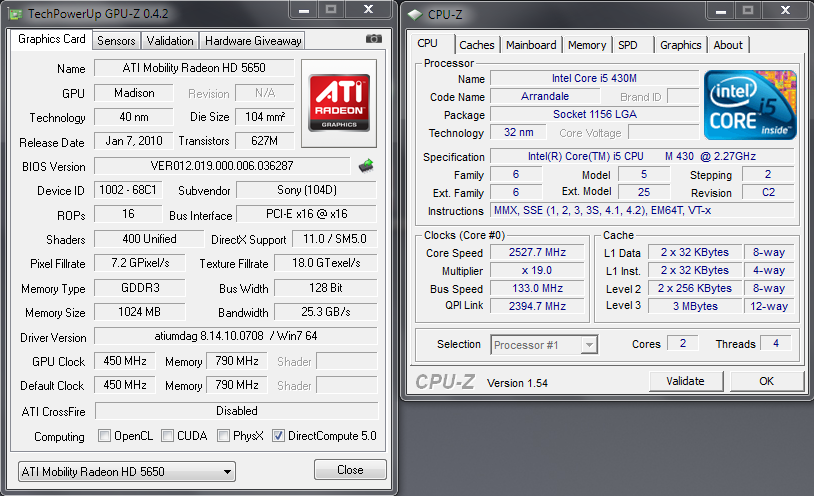Click the Bus Width value 128 Bit
This screenshot has width=814, height=496.
(x=326, y=288)
